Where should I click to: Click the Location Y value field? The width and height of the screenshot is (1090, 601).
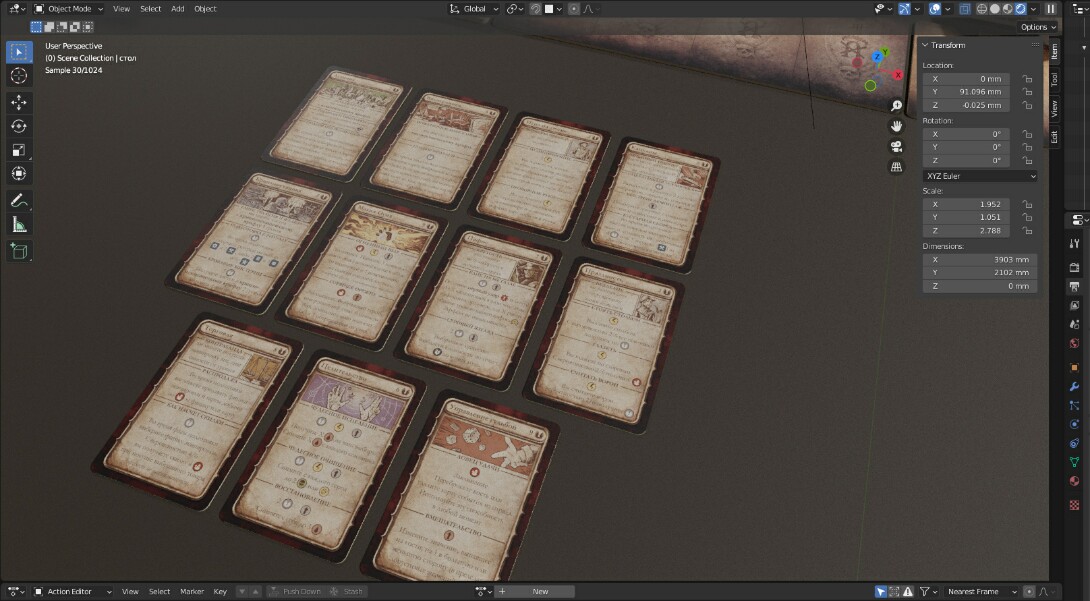pyautogui.click(x=966, y=92)
